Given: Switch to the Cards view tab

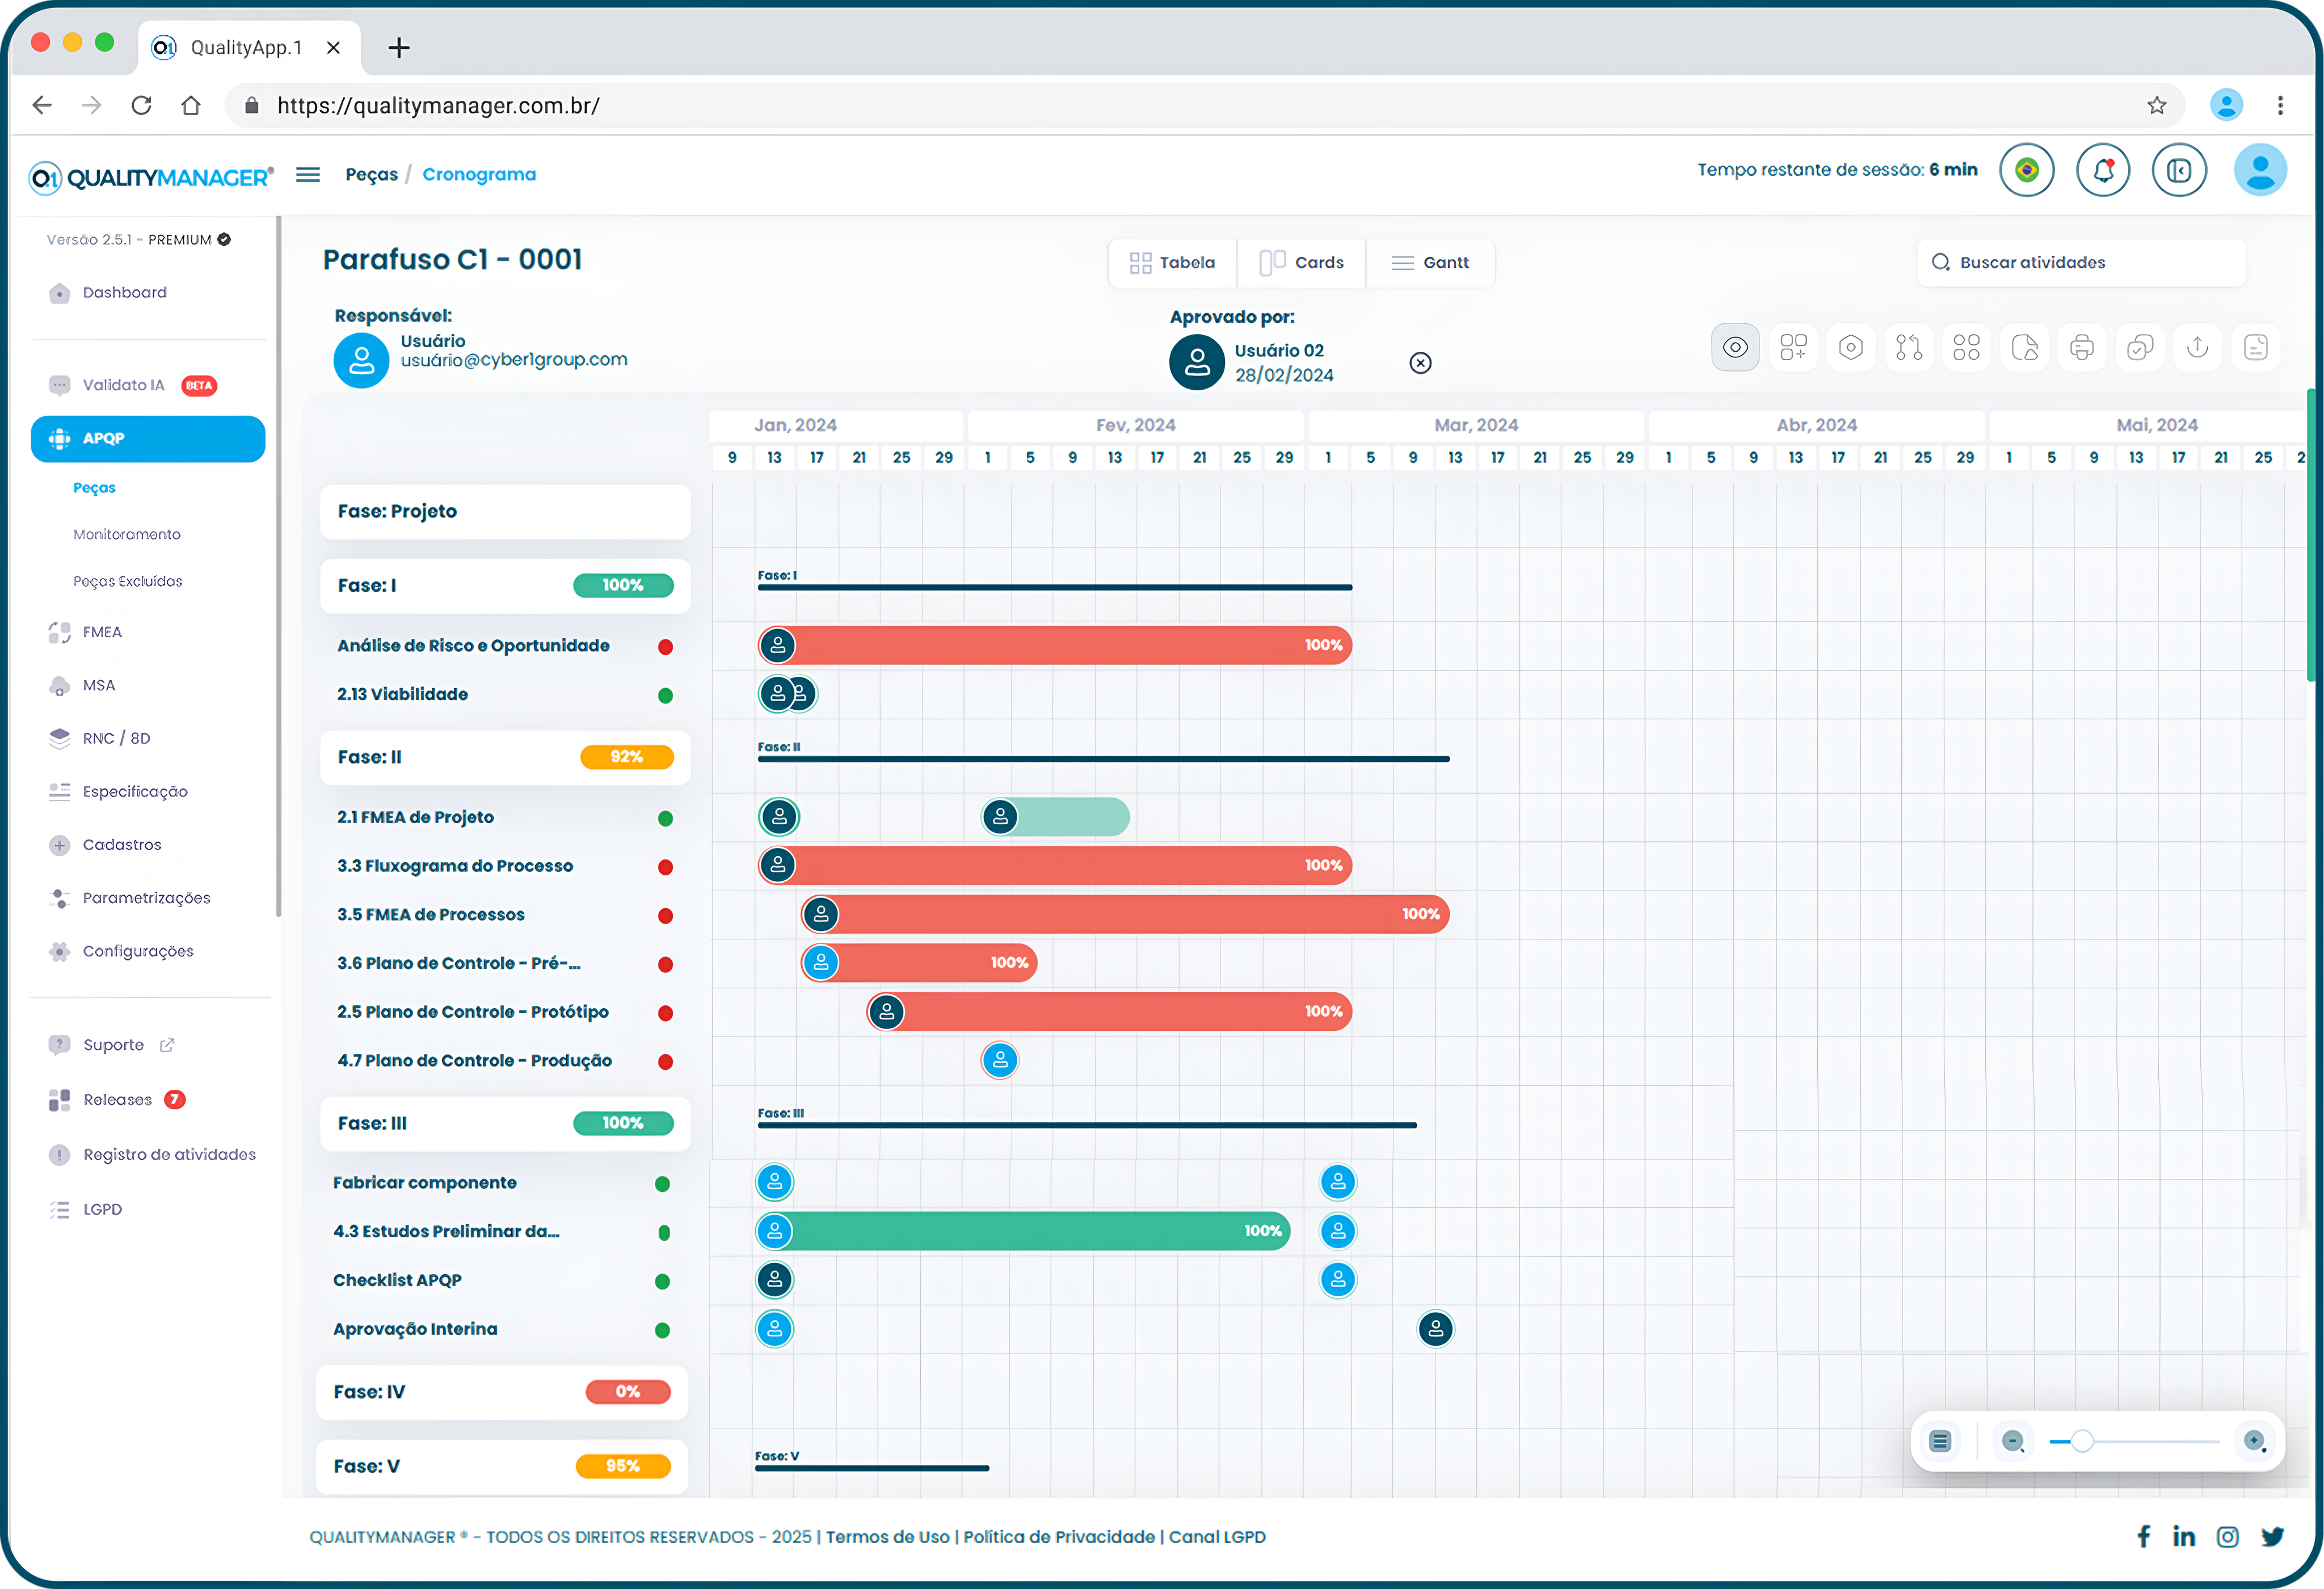Looking at the screenshot, I should [x=1301, y=263].
